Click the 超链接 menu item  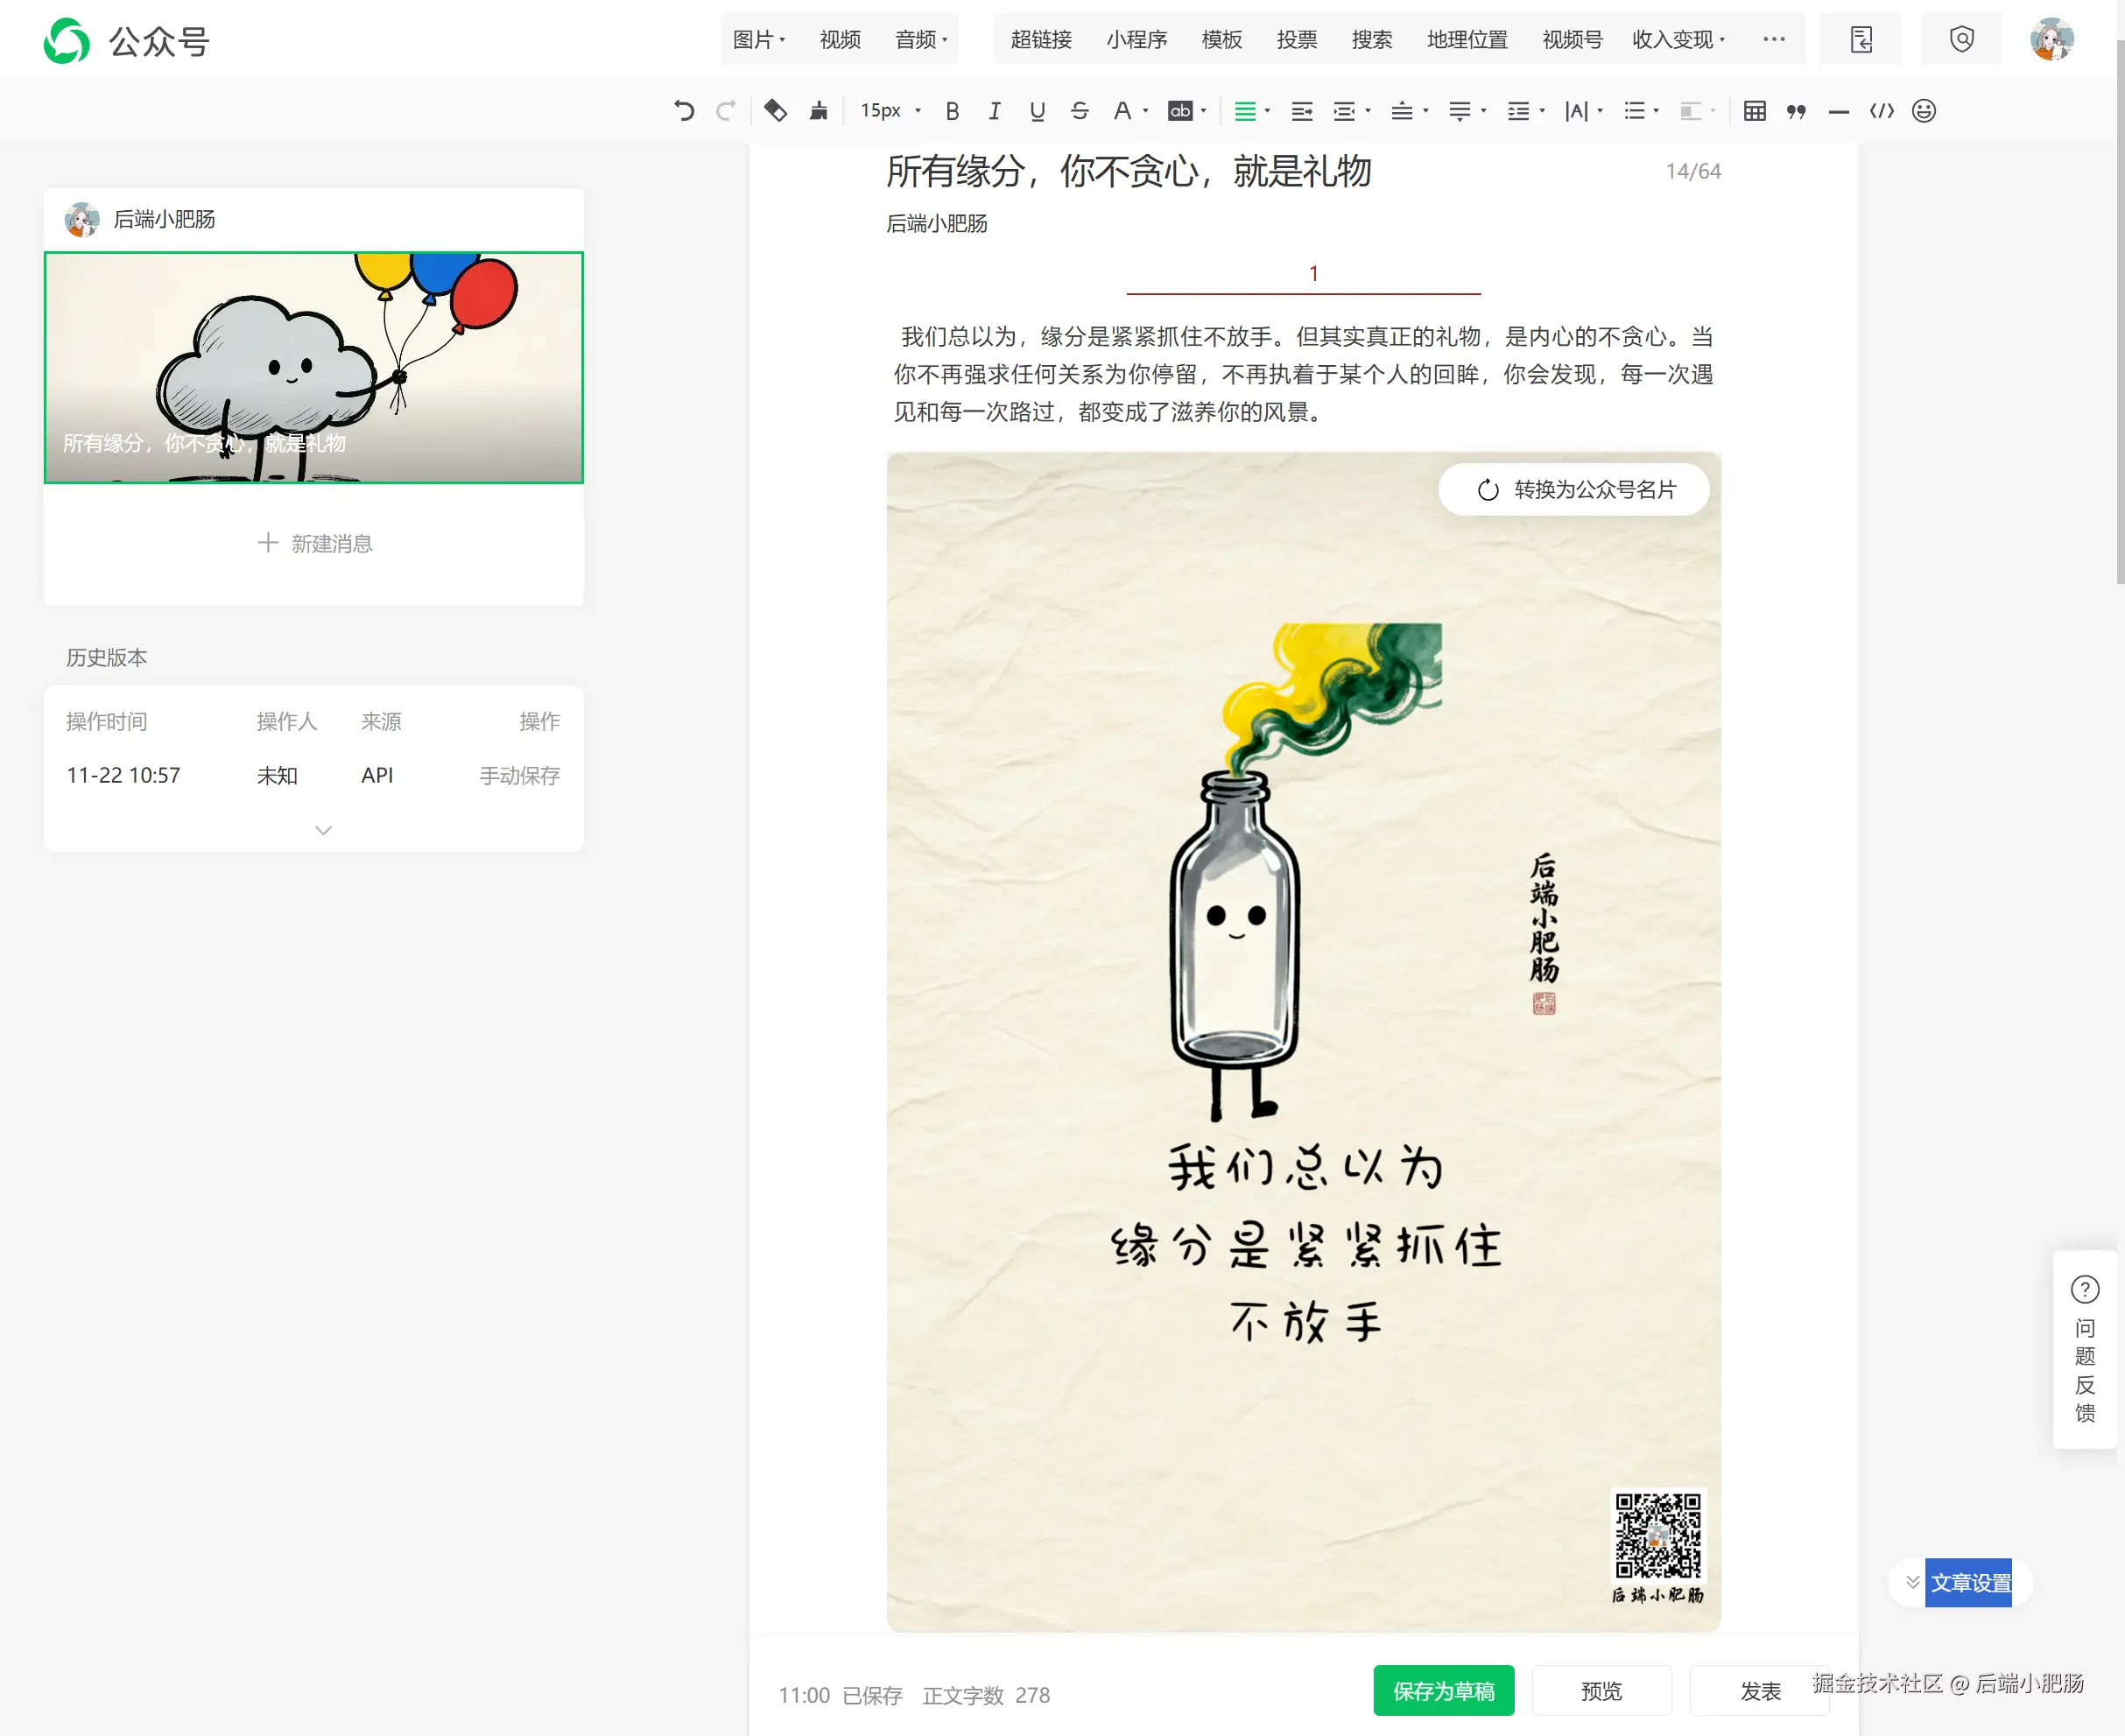click(x=1041, y=40)
